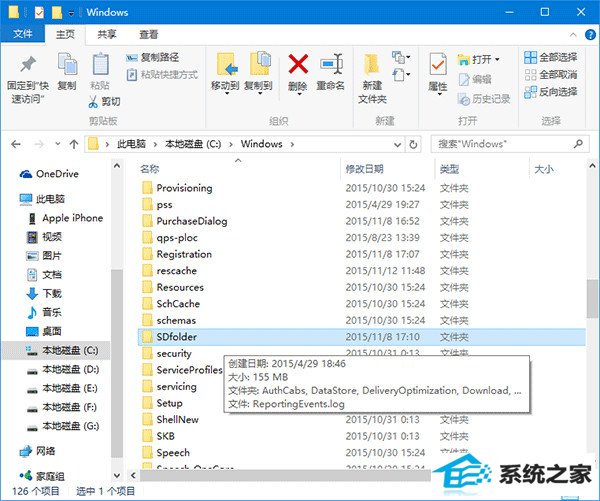Click the Copy (复制) ribbon icon
This screenshot has height=501, width=600.
pyautogui.click(x=67, y=64)
